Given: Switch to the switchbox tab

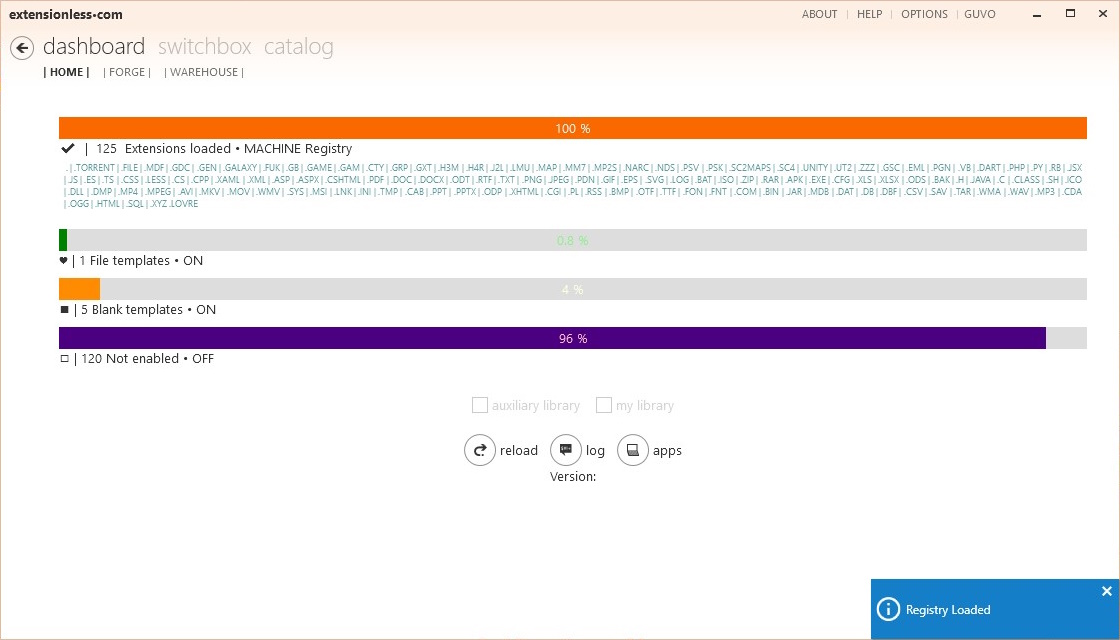Looking at the screenshot, I should 204,46.
